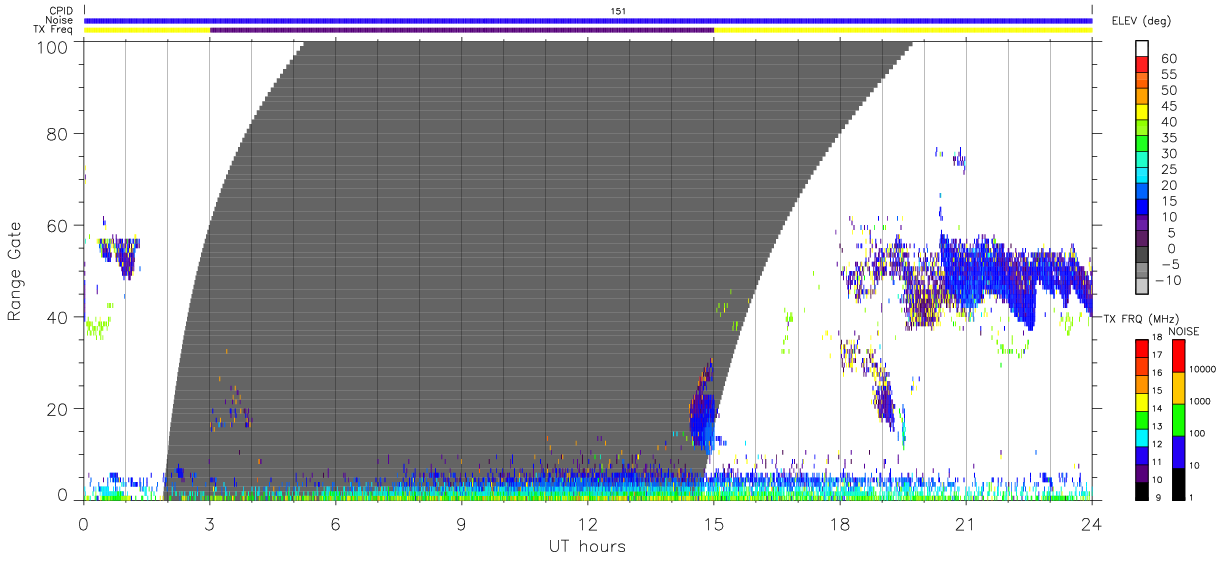Click the black bottom swatch of TX FRQ colorbar

(x=1141, y=489)
